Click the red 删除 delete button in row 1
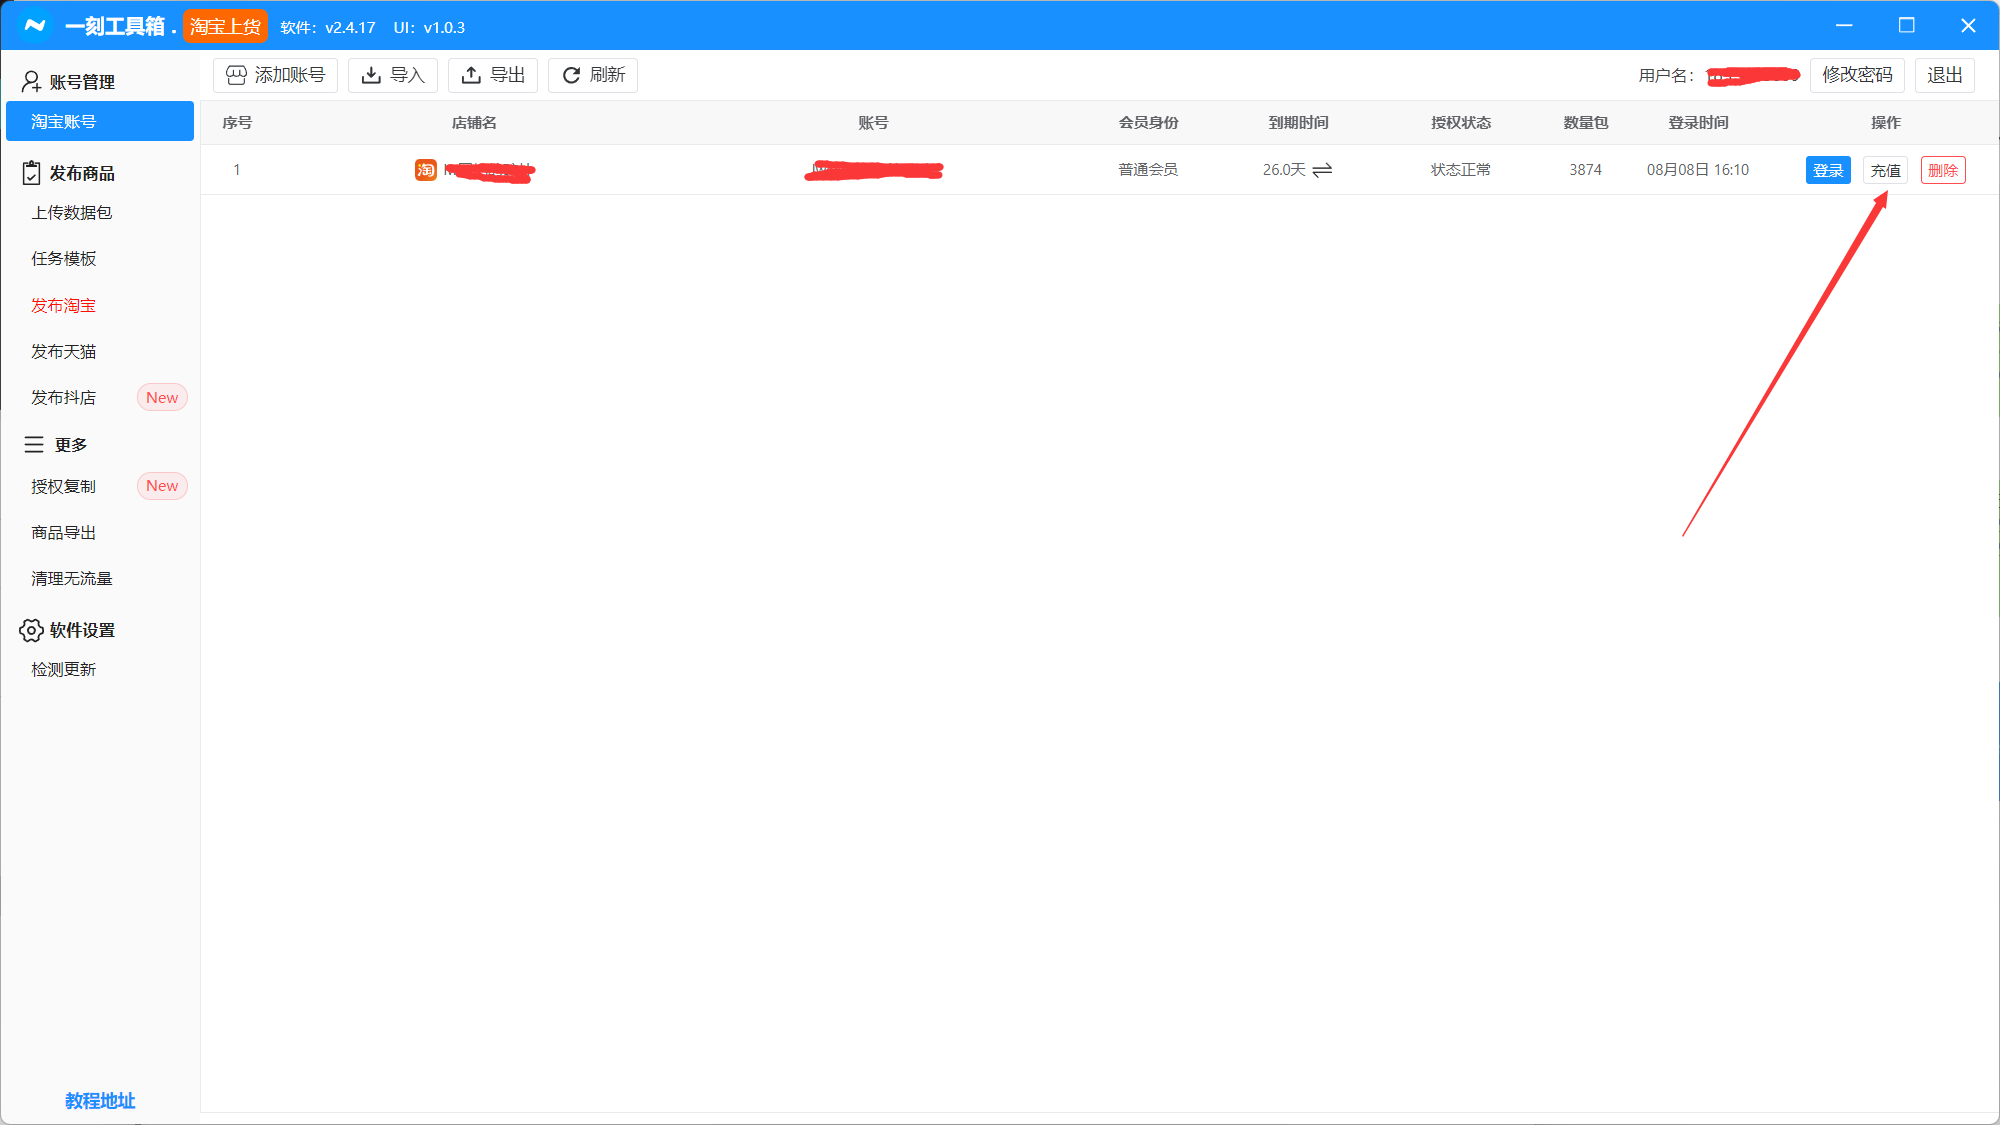Screen dimensions: 2000x1125 pyautogui.click(x=1943, y=170)
